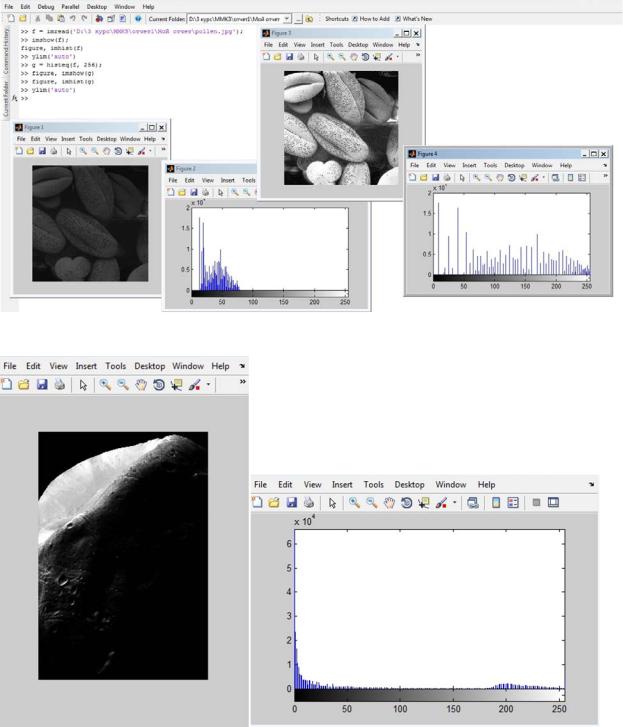Select Zoom In tool in Figure 3 toolbar
The image size is (623, 727).
[x=330, y=57]
